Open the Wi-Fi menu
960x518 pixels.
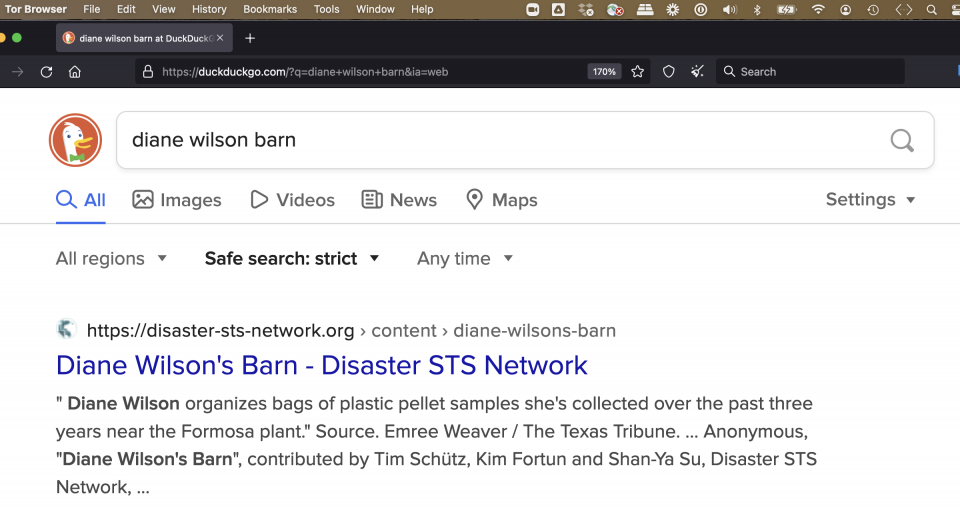tap(818, 9)
